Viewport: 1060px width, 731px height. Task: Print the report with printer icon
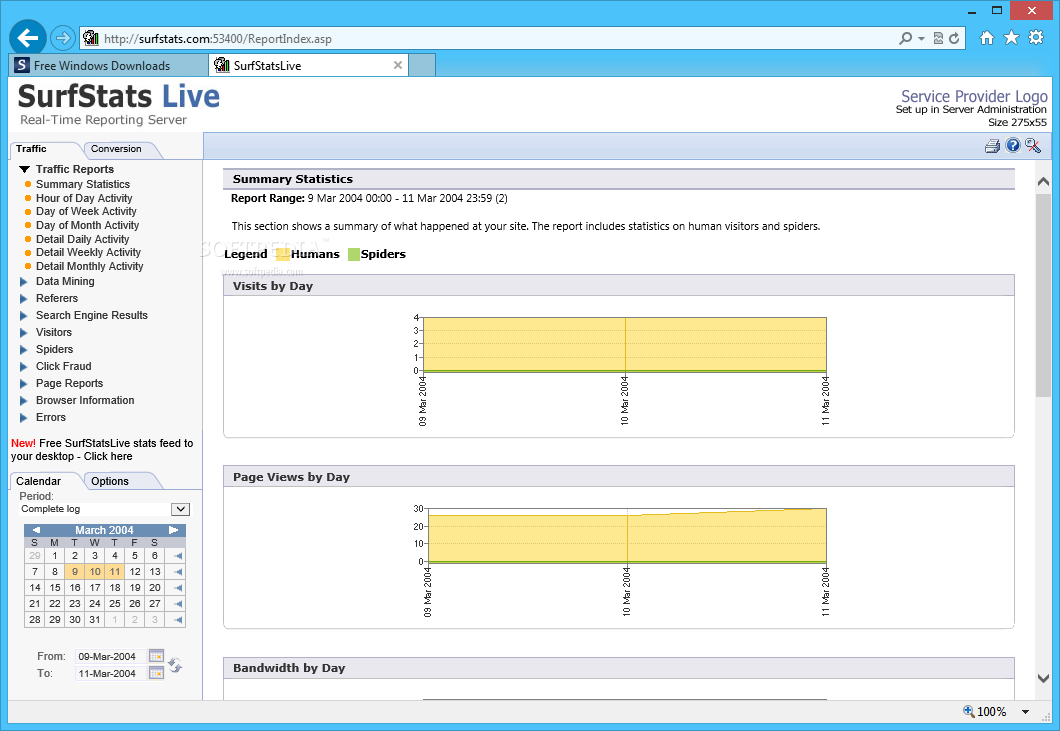point(992,145)
